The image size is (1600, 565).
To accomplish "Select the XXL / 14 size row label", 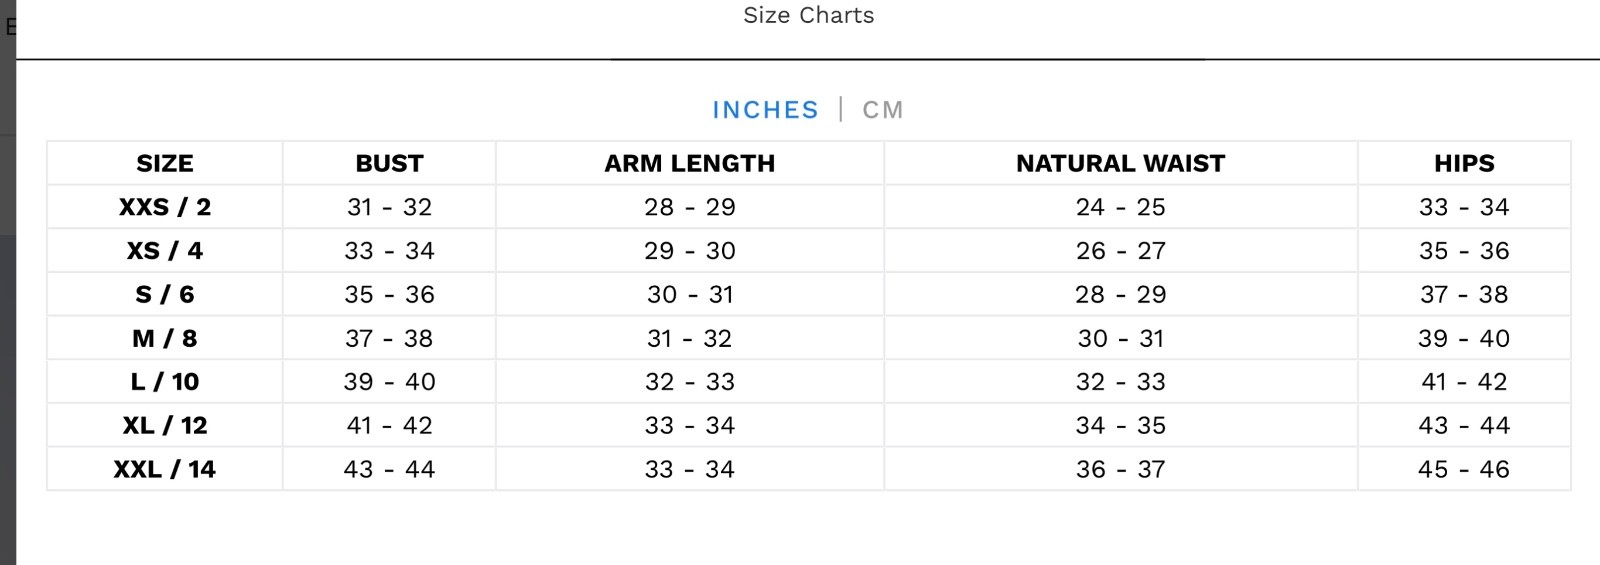I will (165, 469).
